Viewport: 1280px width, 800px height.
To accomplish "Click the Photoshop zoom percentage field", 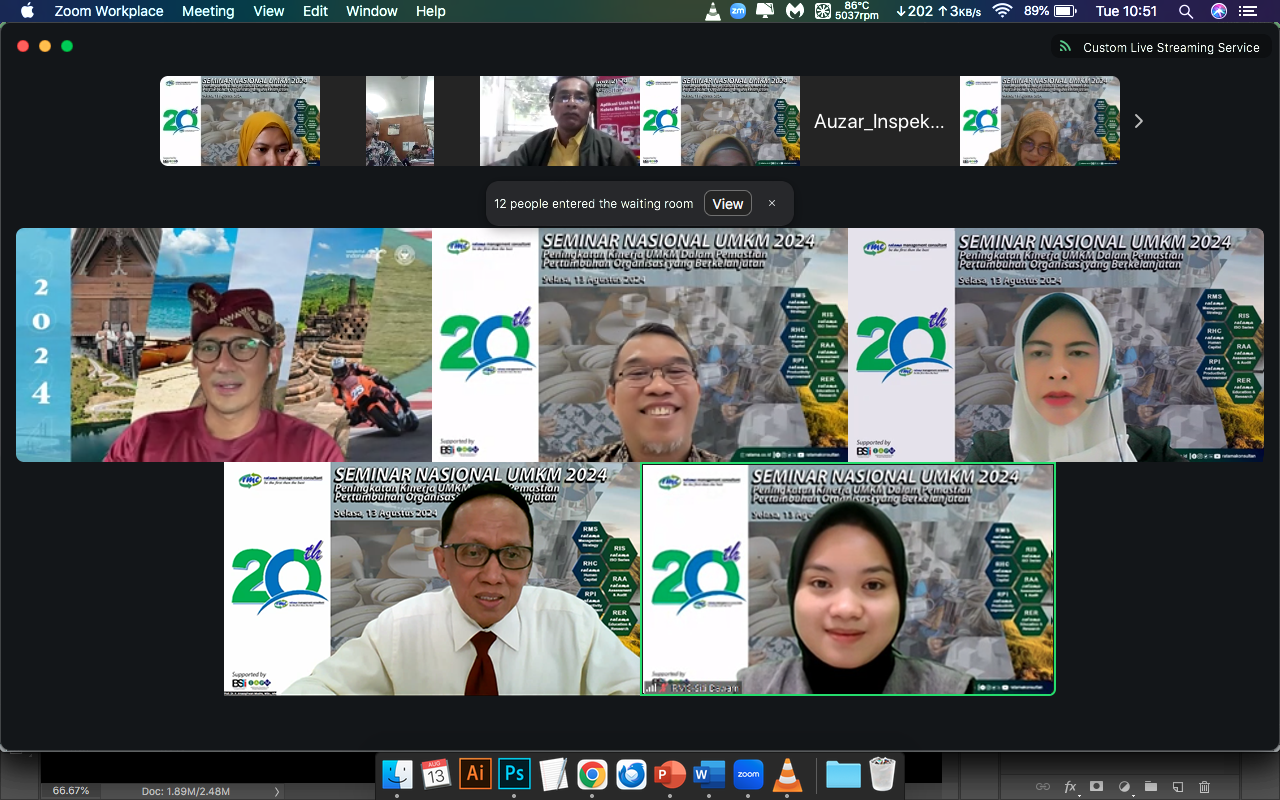I will [x=71, y=791].
